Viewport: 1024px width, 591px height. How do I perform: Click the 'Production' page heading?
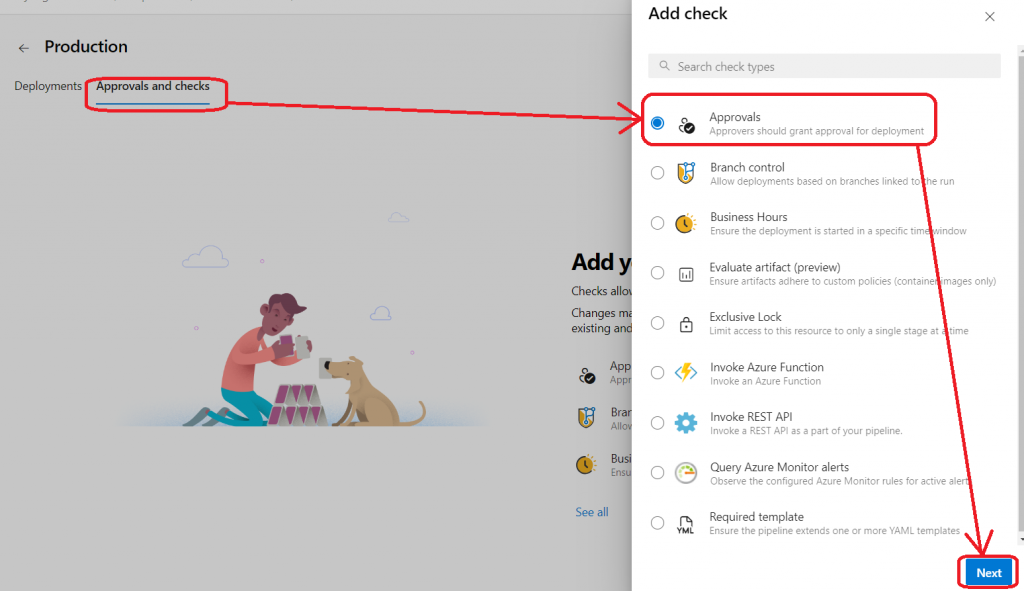(x=86, y=47)
